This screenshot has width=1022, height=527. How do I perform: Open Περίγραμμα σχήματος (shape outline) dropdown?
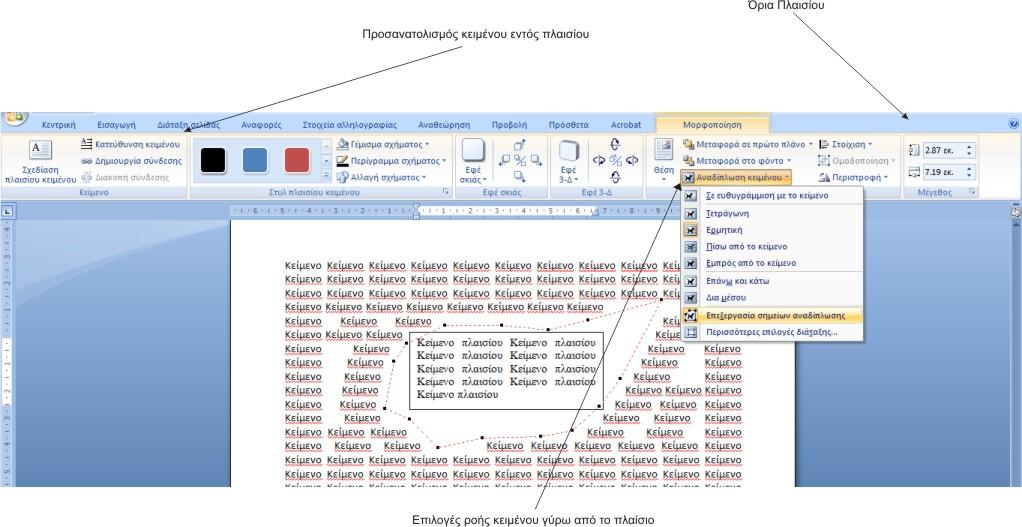(x=391, y=160)
